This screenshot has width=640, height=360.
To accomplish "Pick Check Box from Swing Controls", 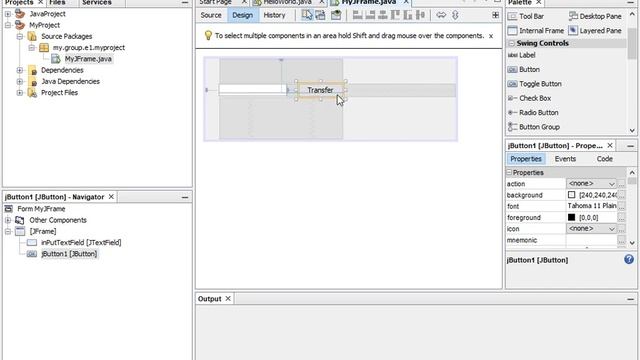I will 529,98.
